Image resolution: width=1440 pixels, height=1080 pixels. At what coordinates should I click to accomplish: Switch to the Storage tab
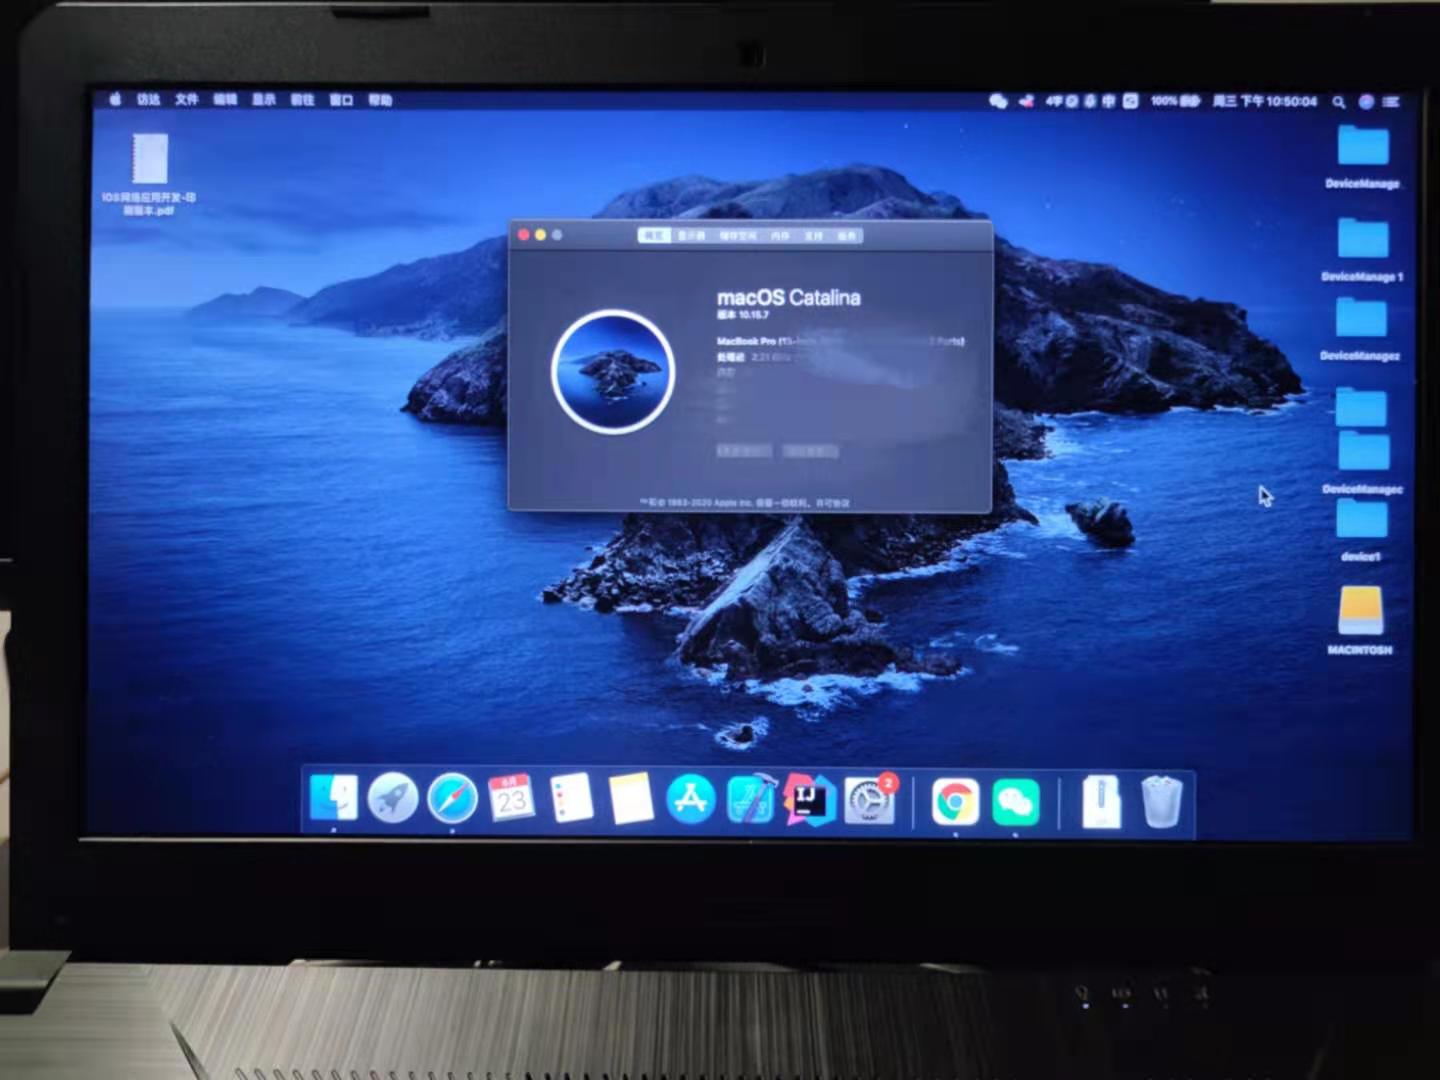(738, 236)
